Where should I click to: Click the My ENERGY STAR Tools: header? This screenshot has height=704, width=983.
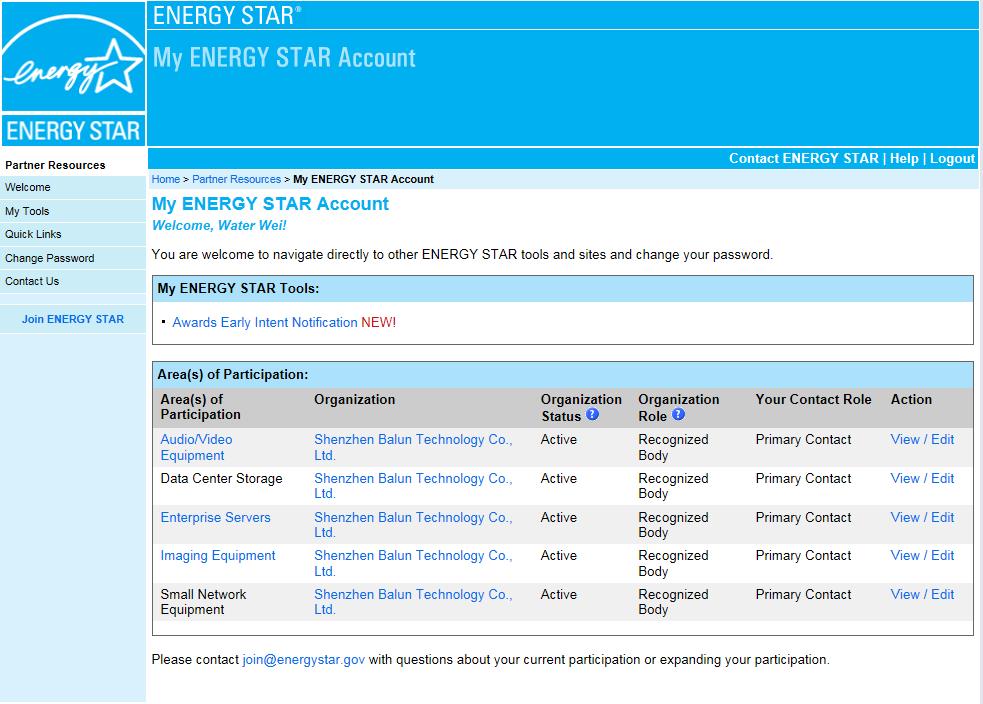(238, 288)
